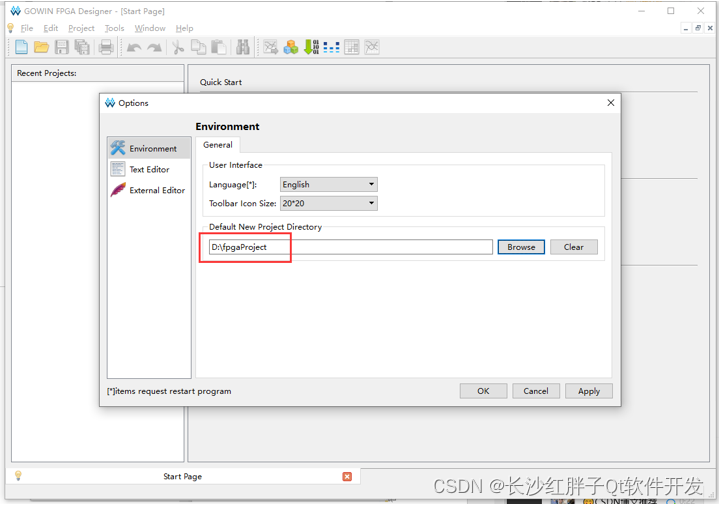The height and width of the screenshot is (506, 719).
Task: Click the Redo arrow icon
Action: coord(155,47)
